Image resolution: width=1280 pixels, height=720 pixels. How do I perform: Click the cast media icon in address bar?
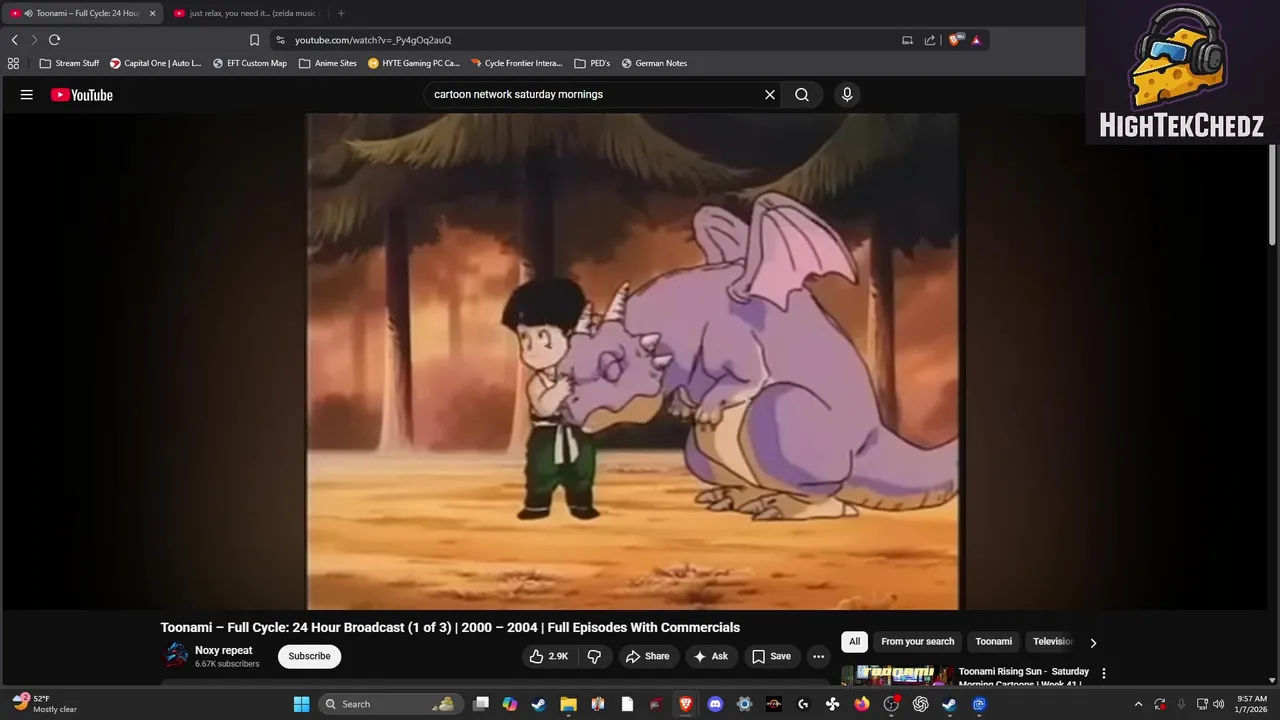[907, 40]
